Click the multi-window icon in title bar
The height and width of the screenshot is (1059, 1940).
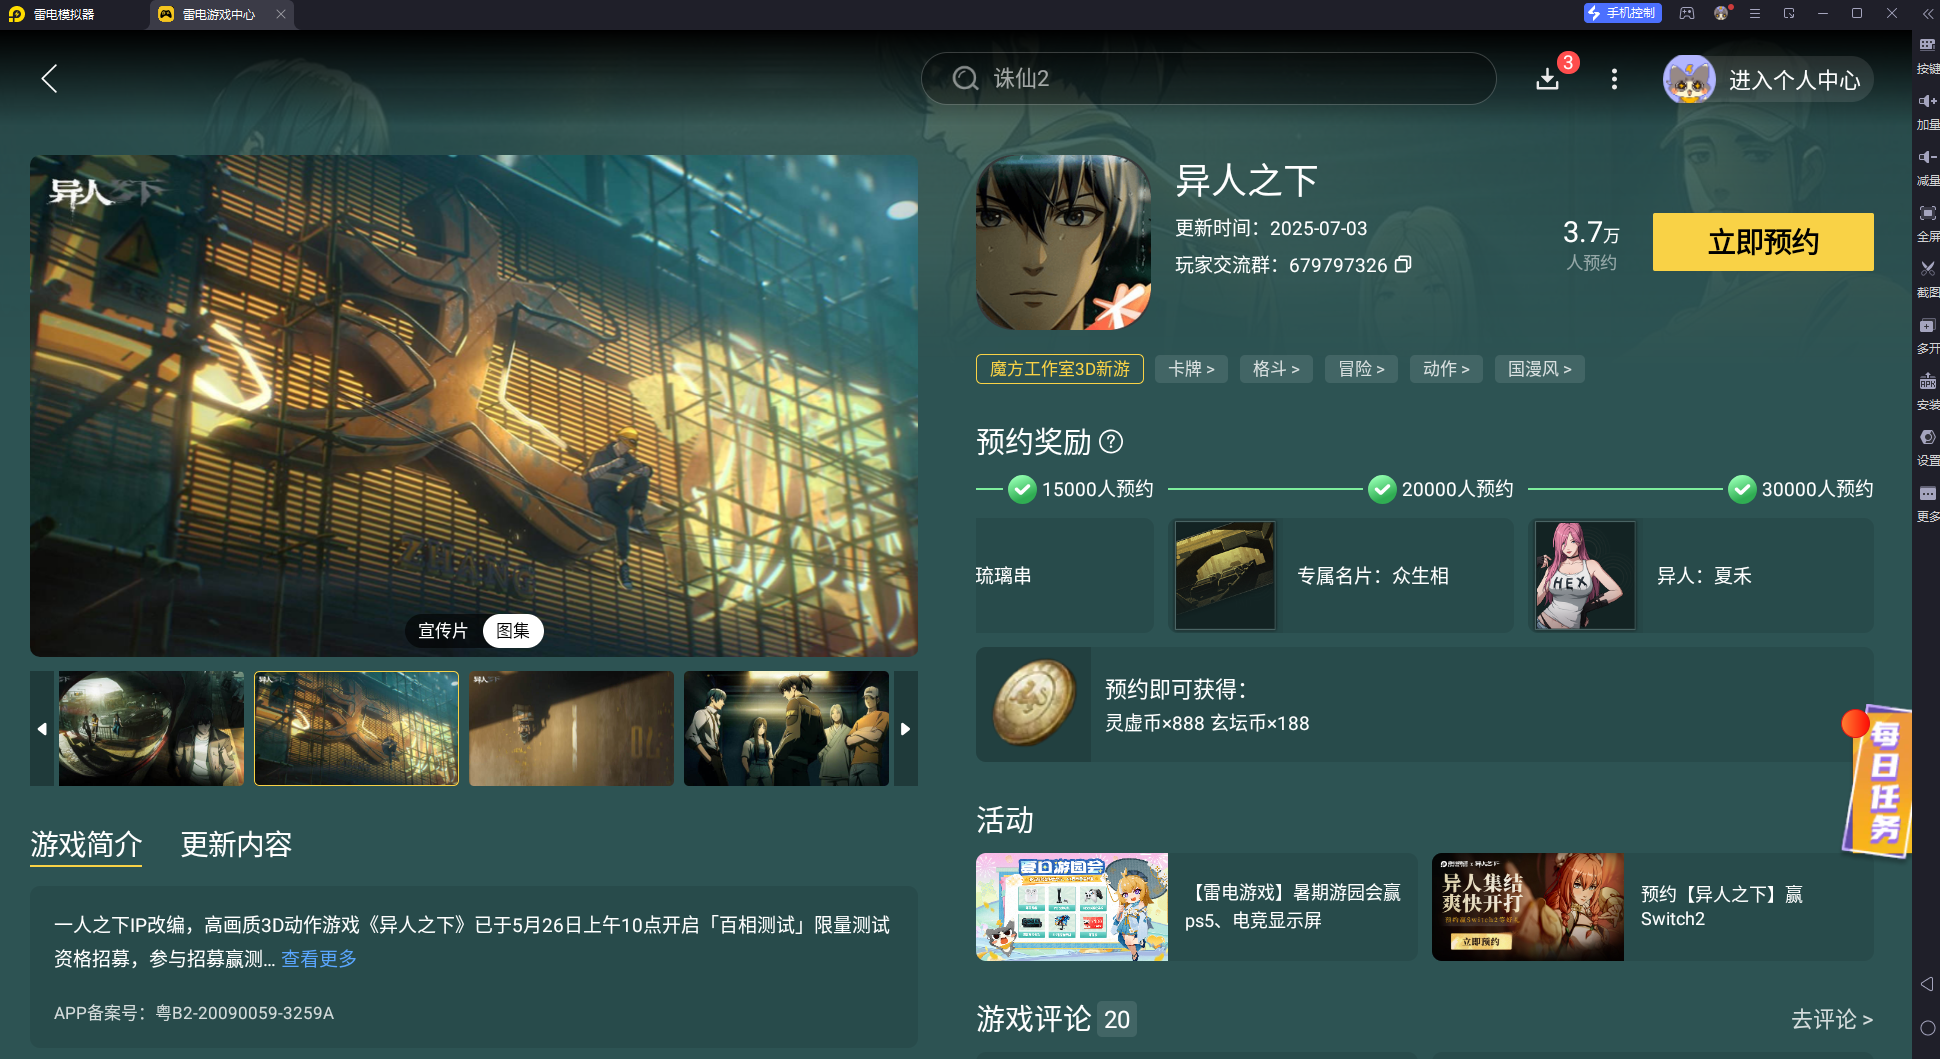[x=1789, y=13]
